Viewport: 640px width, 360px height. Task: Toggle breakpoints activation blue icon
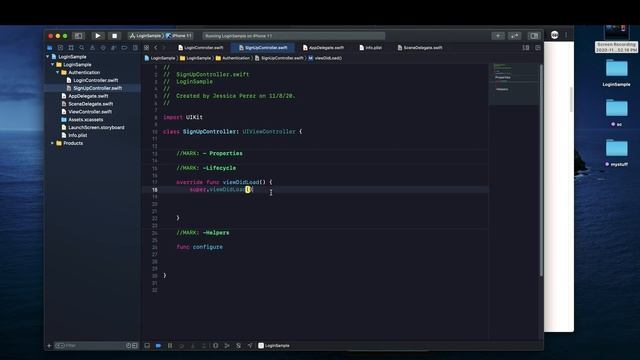click(x=158, y=346)
